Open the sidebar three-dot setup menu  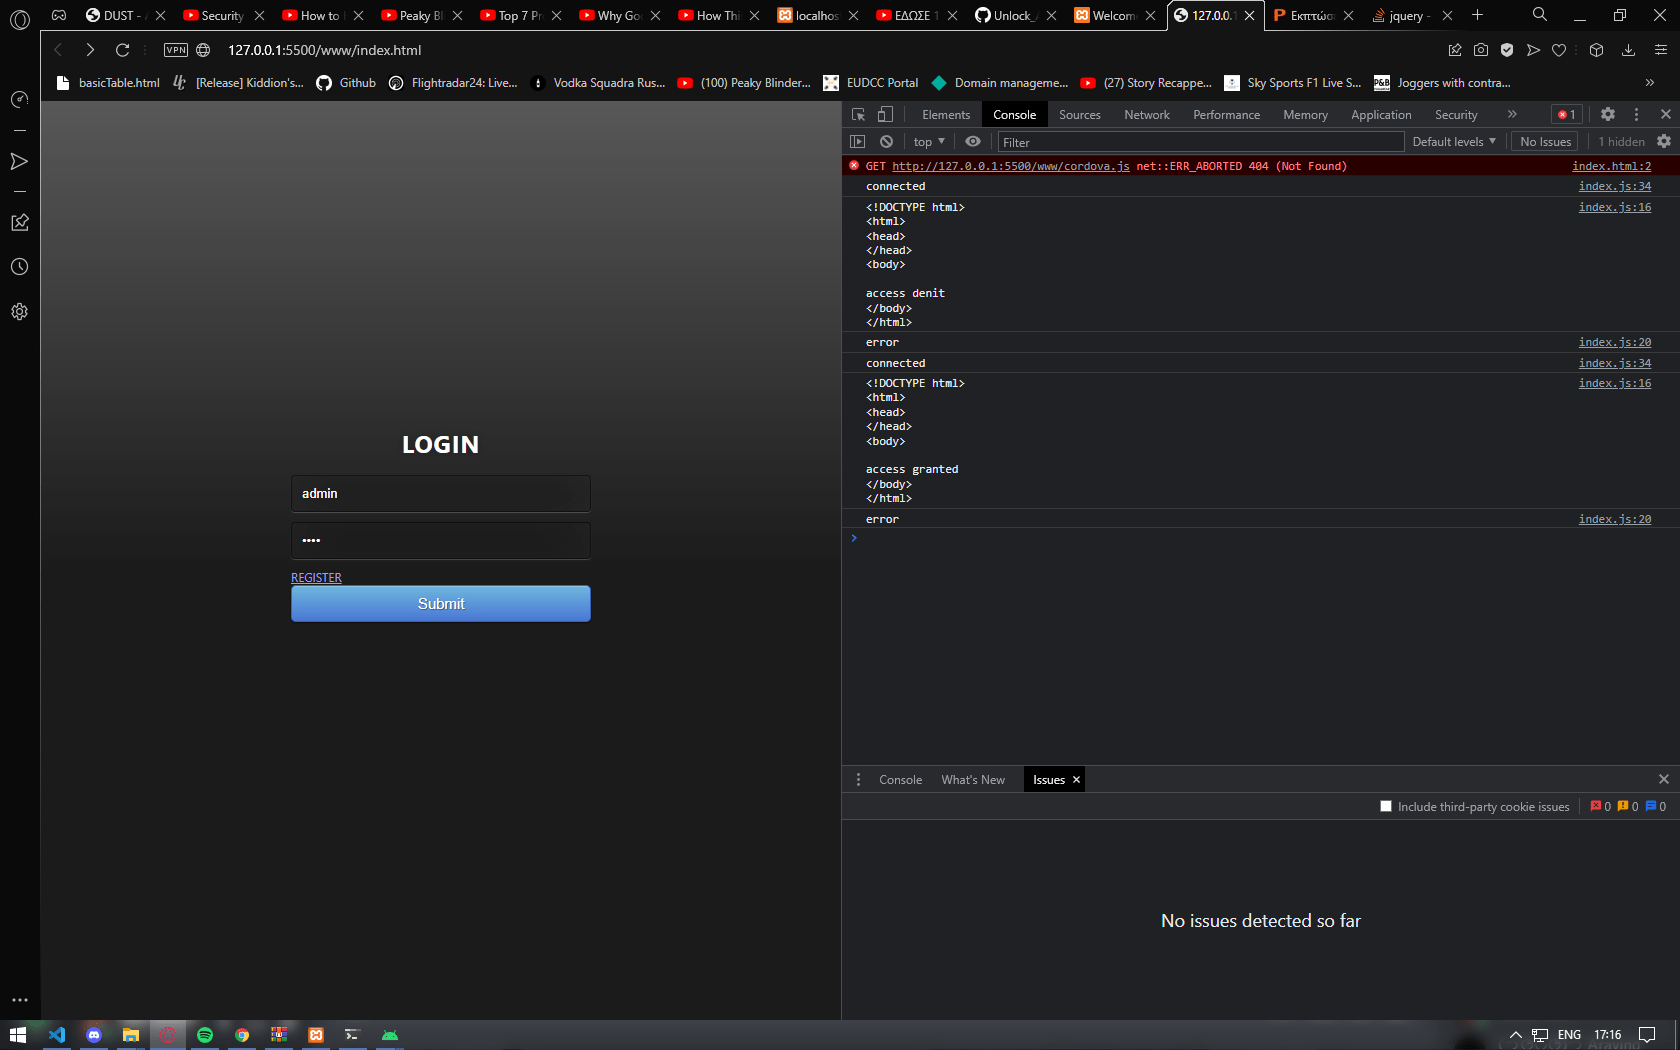pos(19,1000)
